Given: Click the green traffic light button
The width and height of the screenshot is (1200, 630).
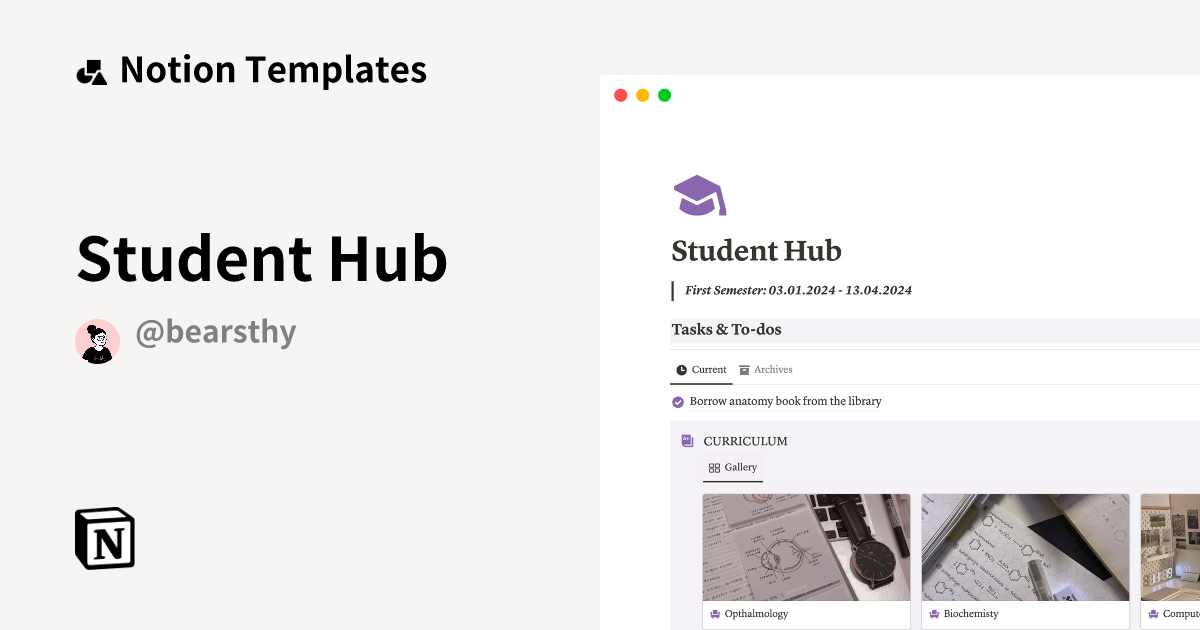Looking at the screenshot, I should (664, 95).
